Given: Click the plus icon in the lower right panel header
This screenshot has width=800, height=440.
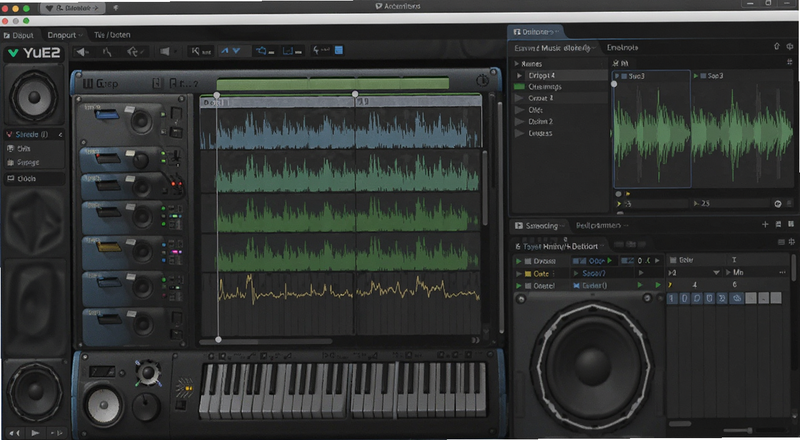Looking at the screenshot, I should pos(765,225).
